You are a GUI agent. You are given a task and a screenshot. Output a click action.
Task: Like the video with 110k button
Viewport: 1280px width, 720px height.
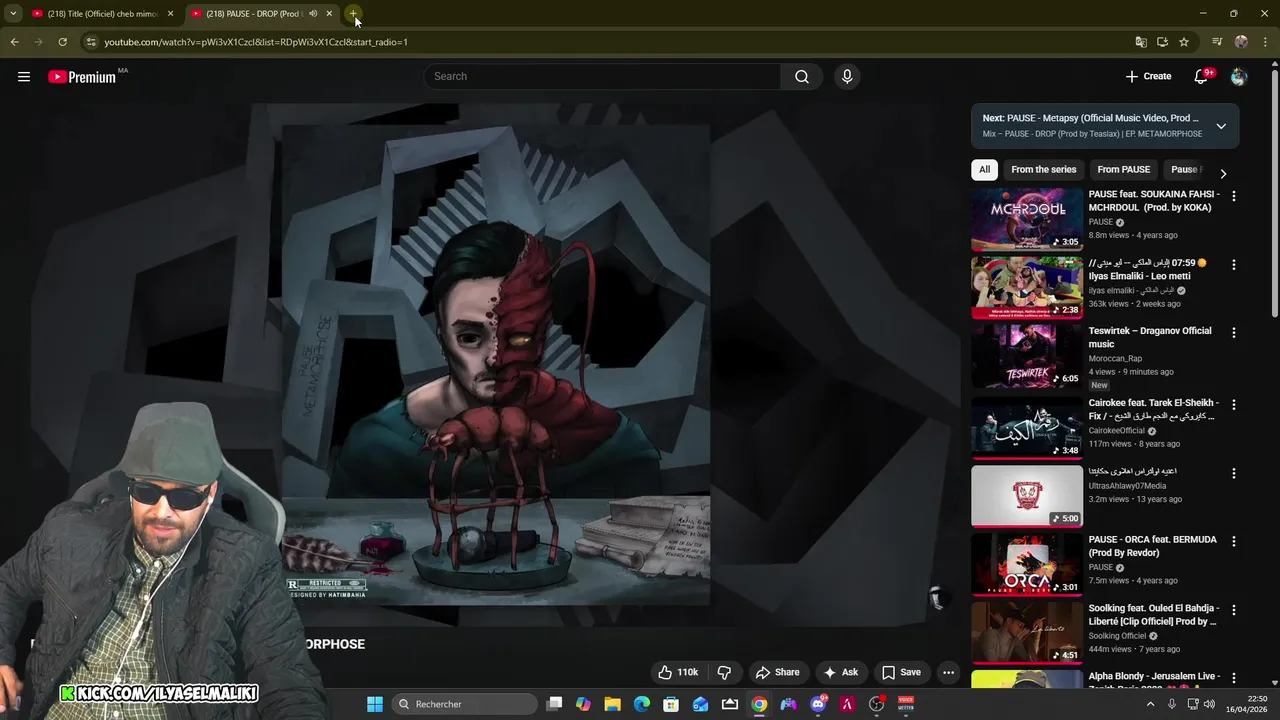tap(677, 672)
